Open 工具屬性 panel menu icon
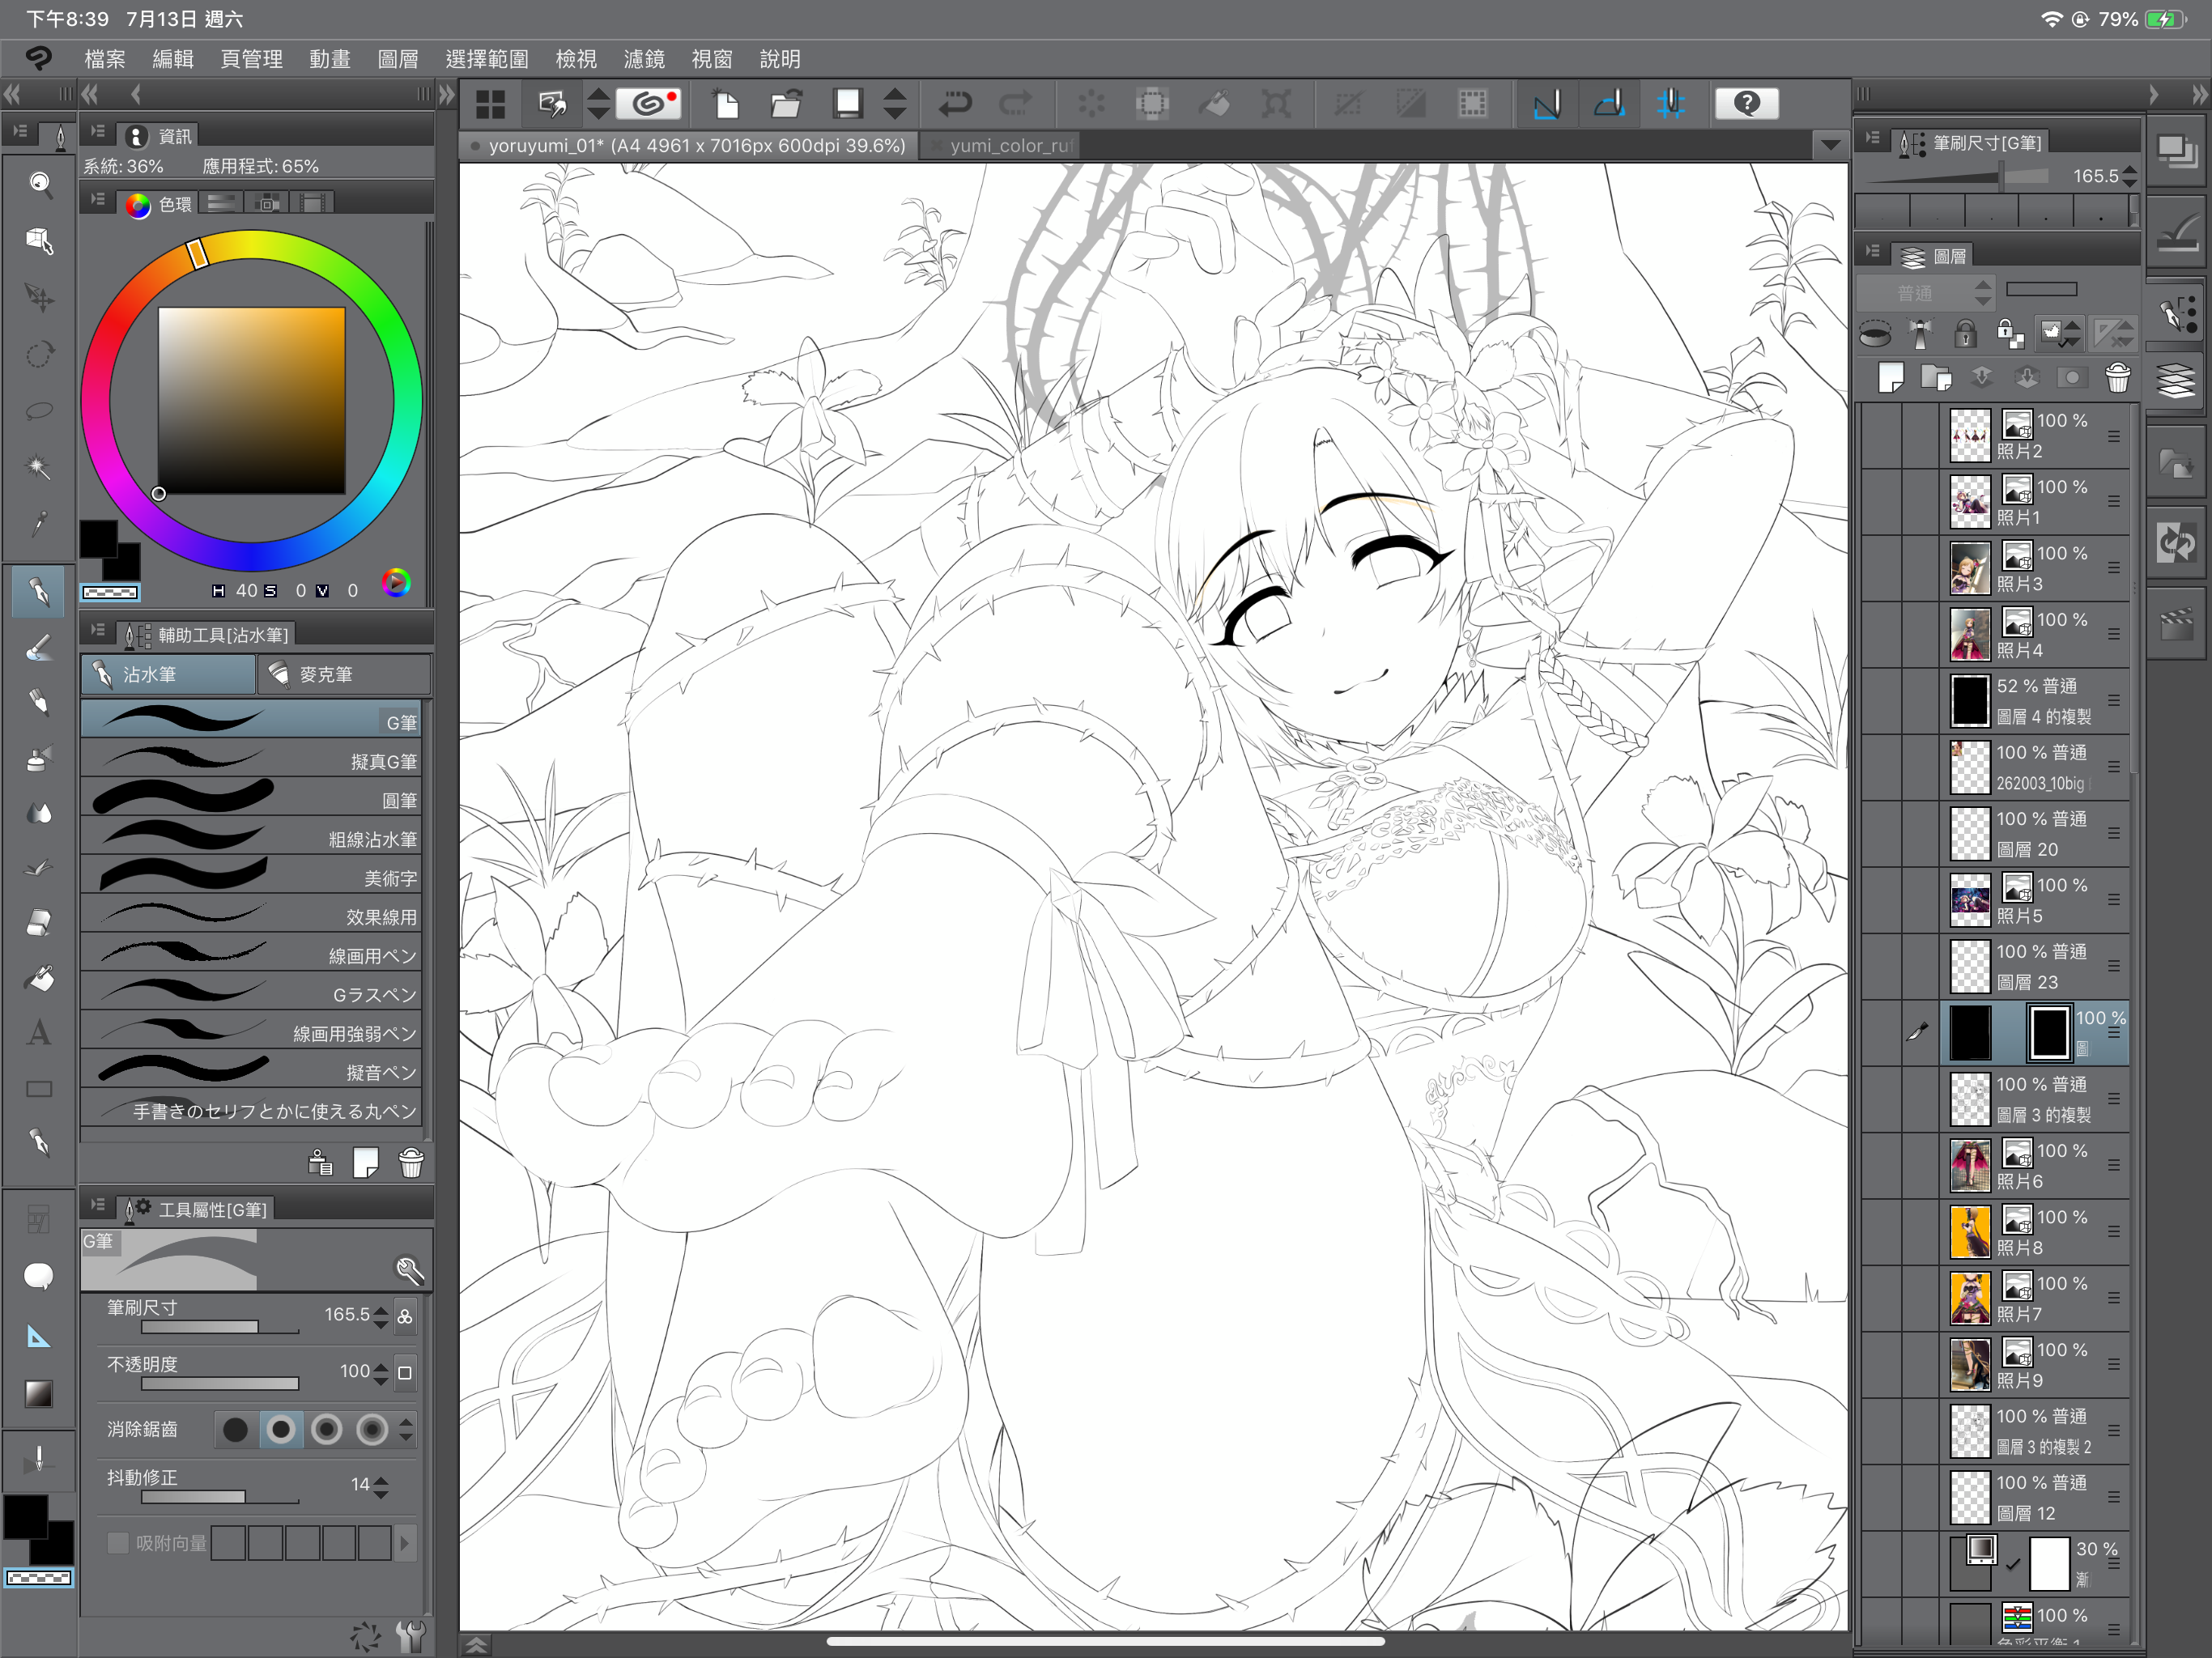 97,1206
